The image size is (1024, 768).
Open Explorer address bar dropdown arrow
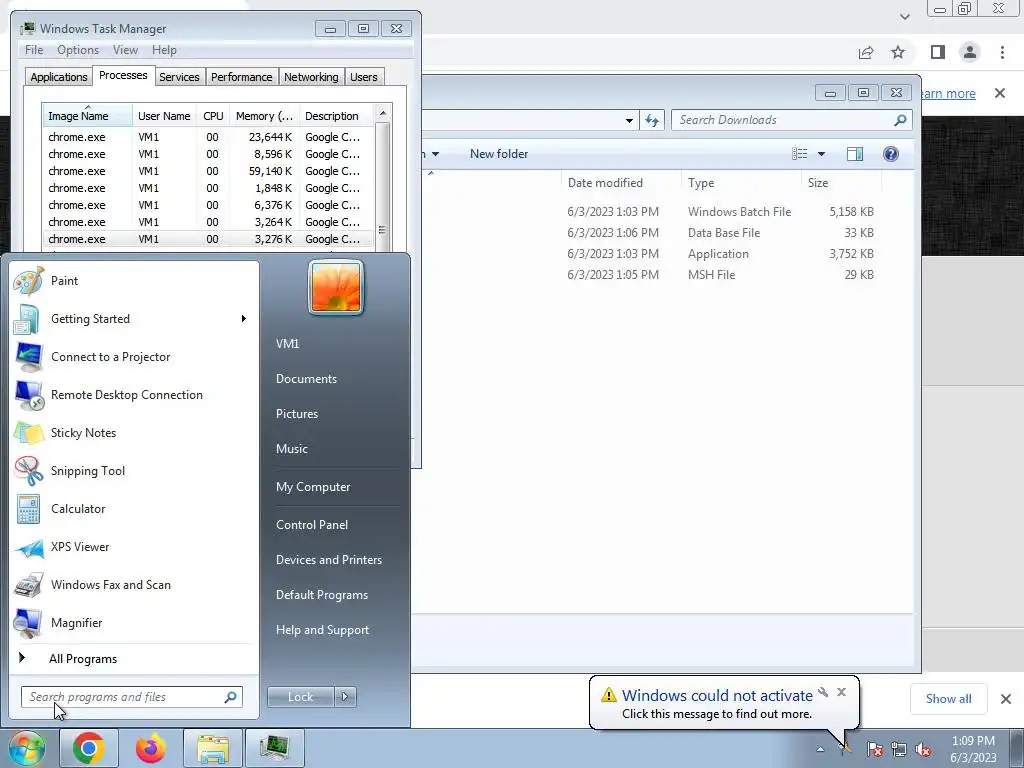629,120
